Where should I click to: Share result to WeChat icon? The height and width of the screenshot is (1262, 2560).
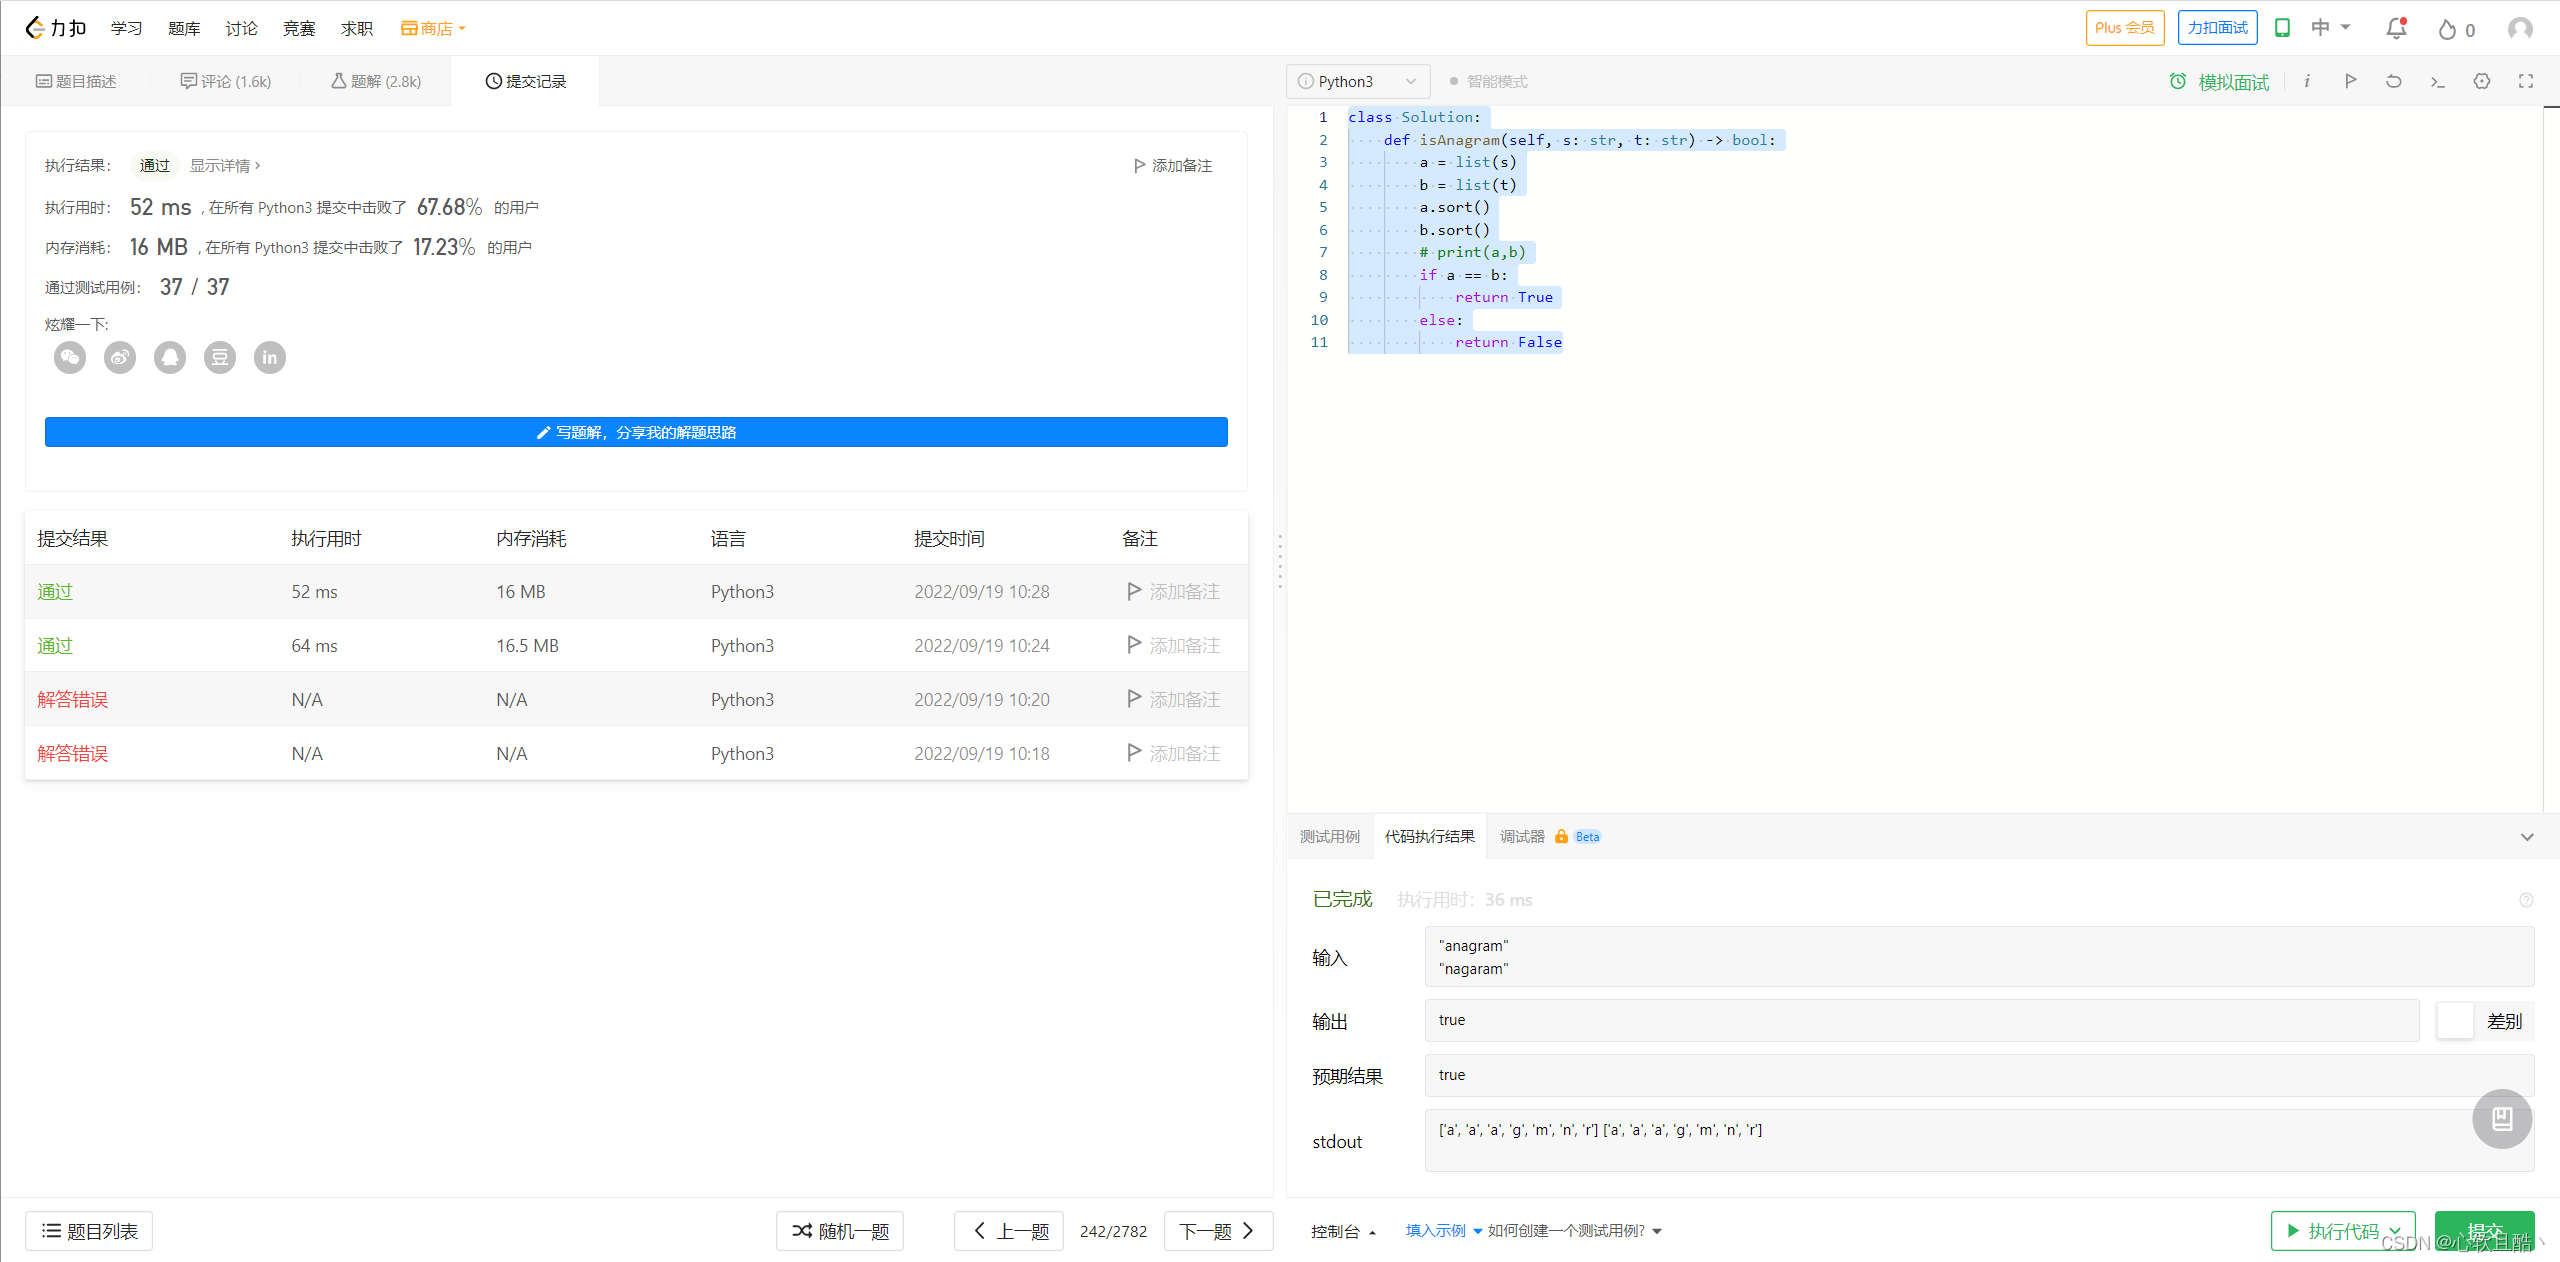[x=70, y=357]
